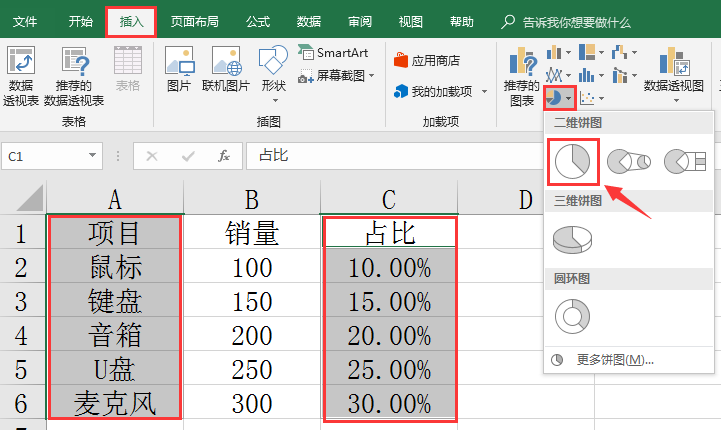Switch to the Home (开始) tab
Screen dimensions: 721x430
[80, 22]
